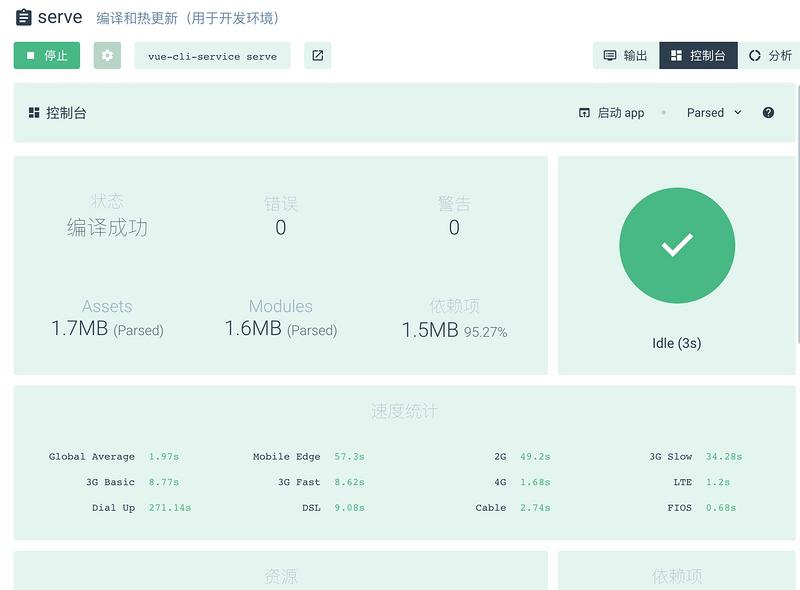800x590 pixels.
Task: Click the LTE 1.2s value
Action: click(x=718, y=482)
